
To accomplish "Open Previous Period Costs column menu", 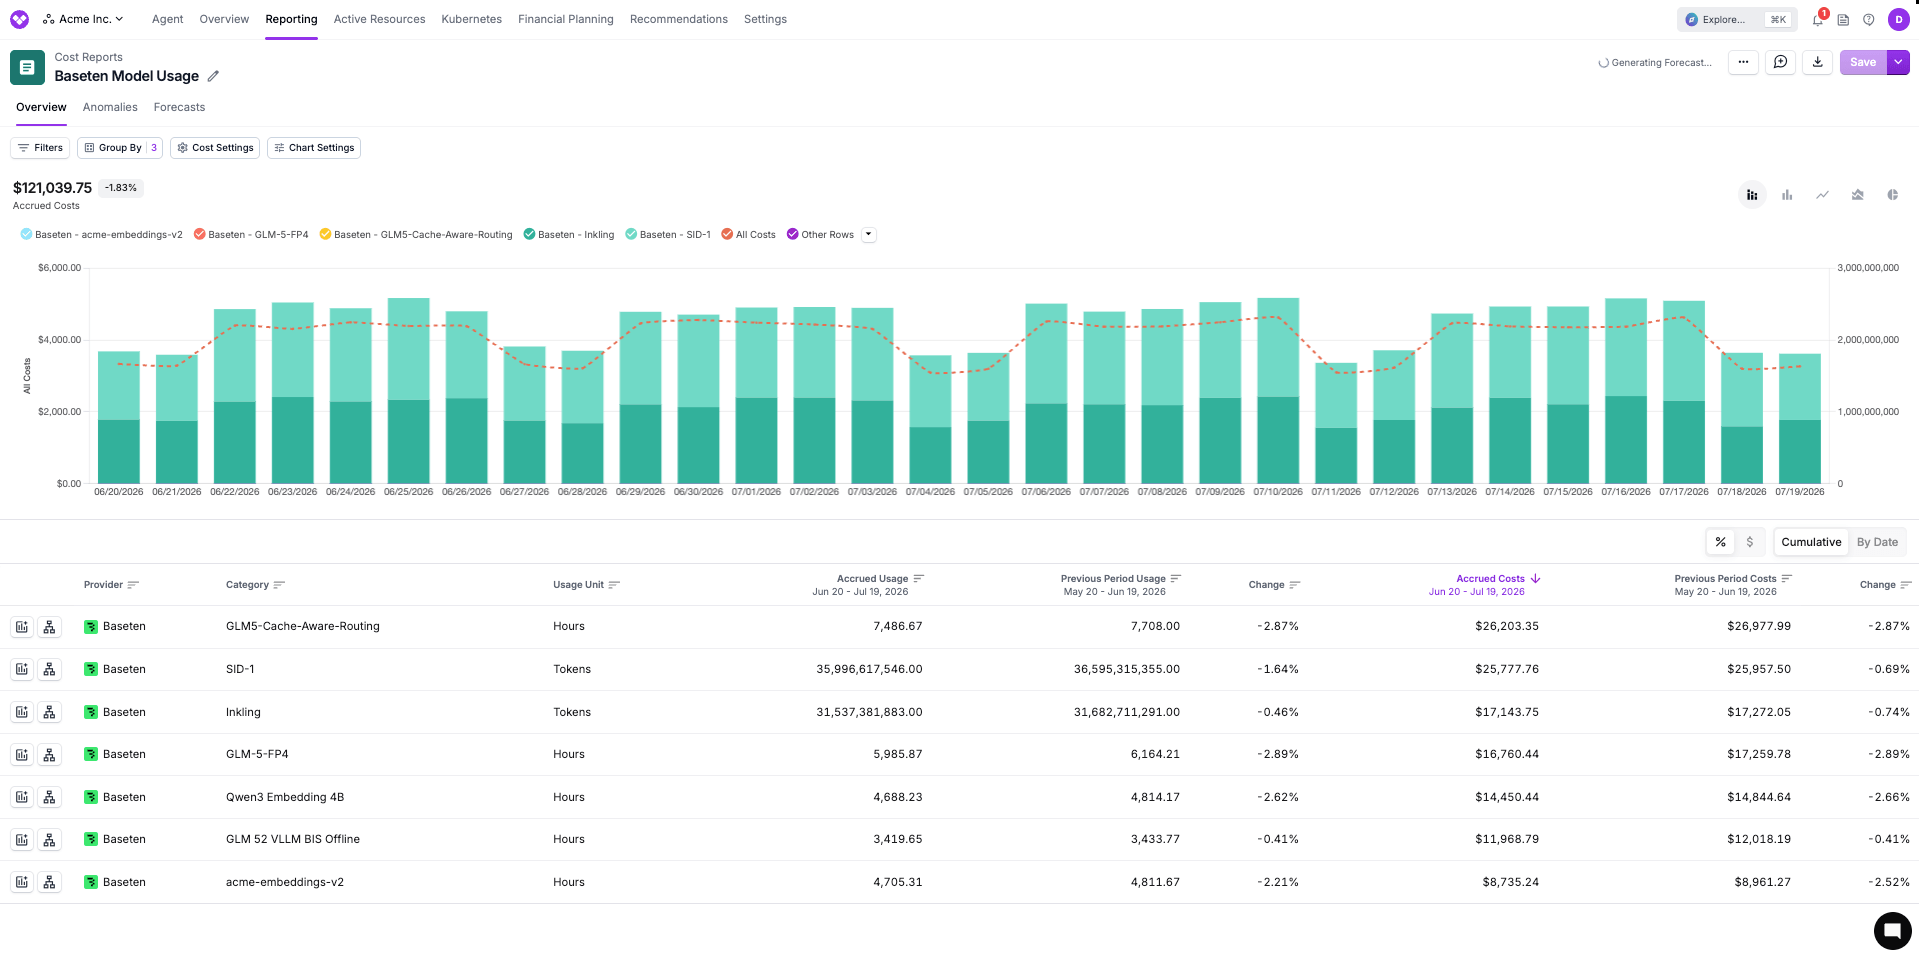I will coord(1786,578).
